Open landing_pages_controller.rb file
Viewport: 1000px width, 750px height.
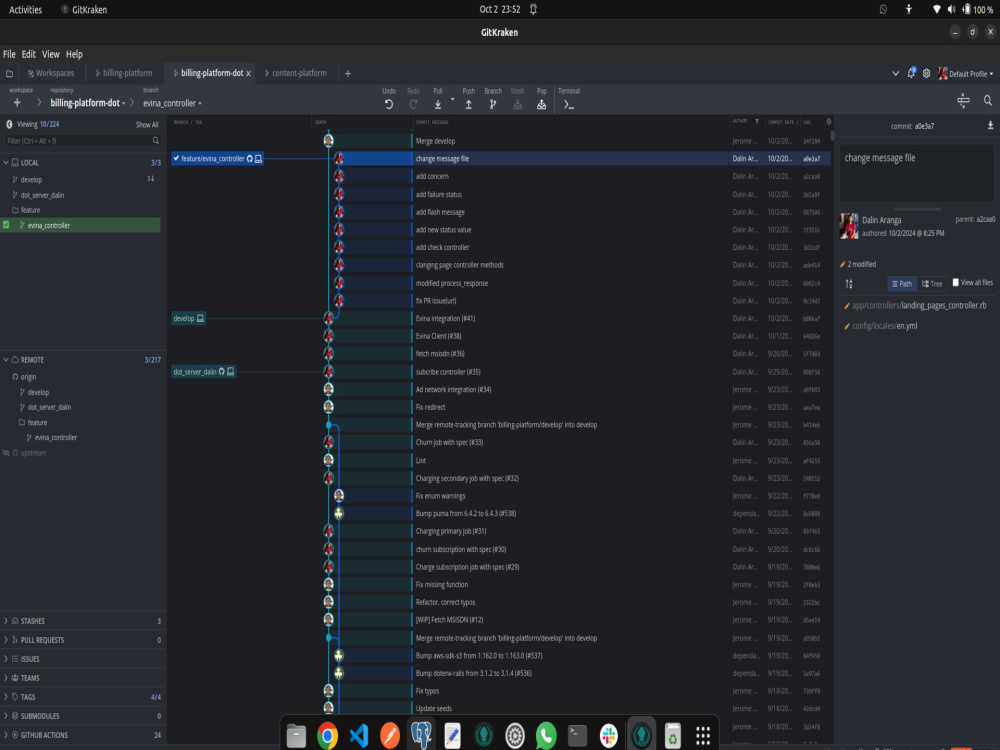[919, 305]
